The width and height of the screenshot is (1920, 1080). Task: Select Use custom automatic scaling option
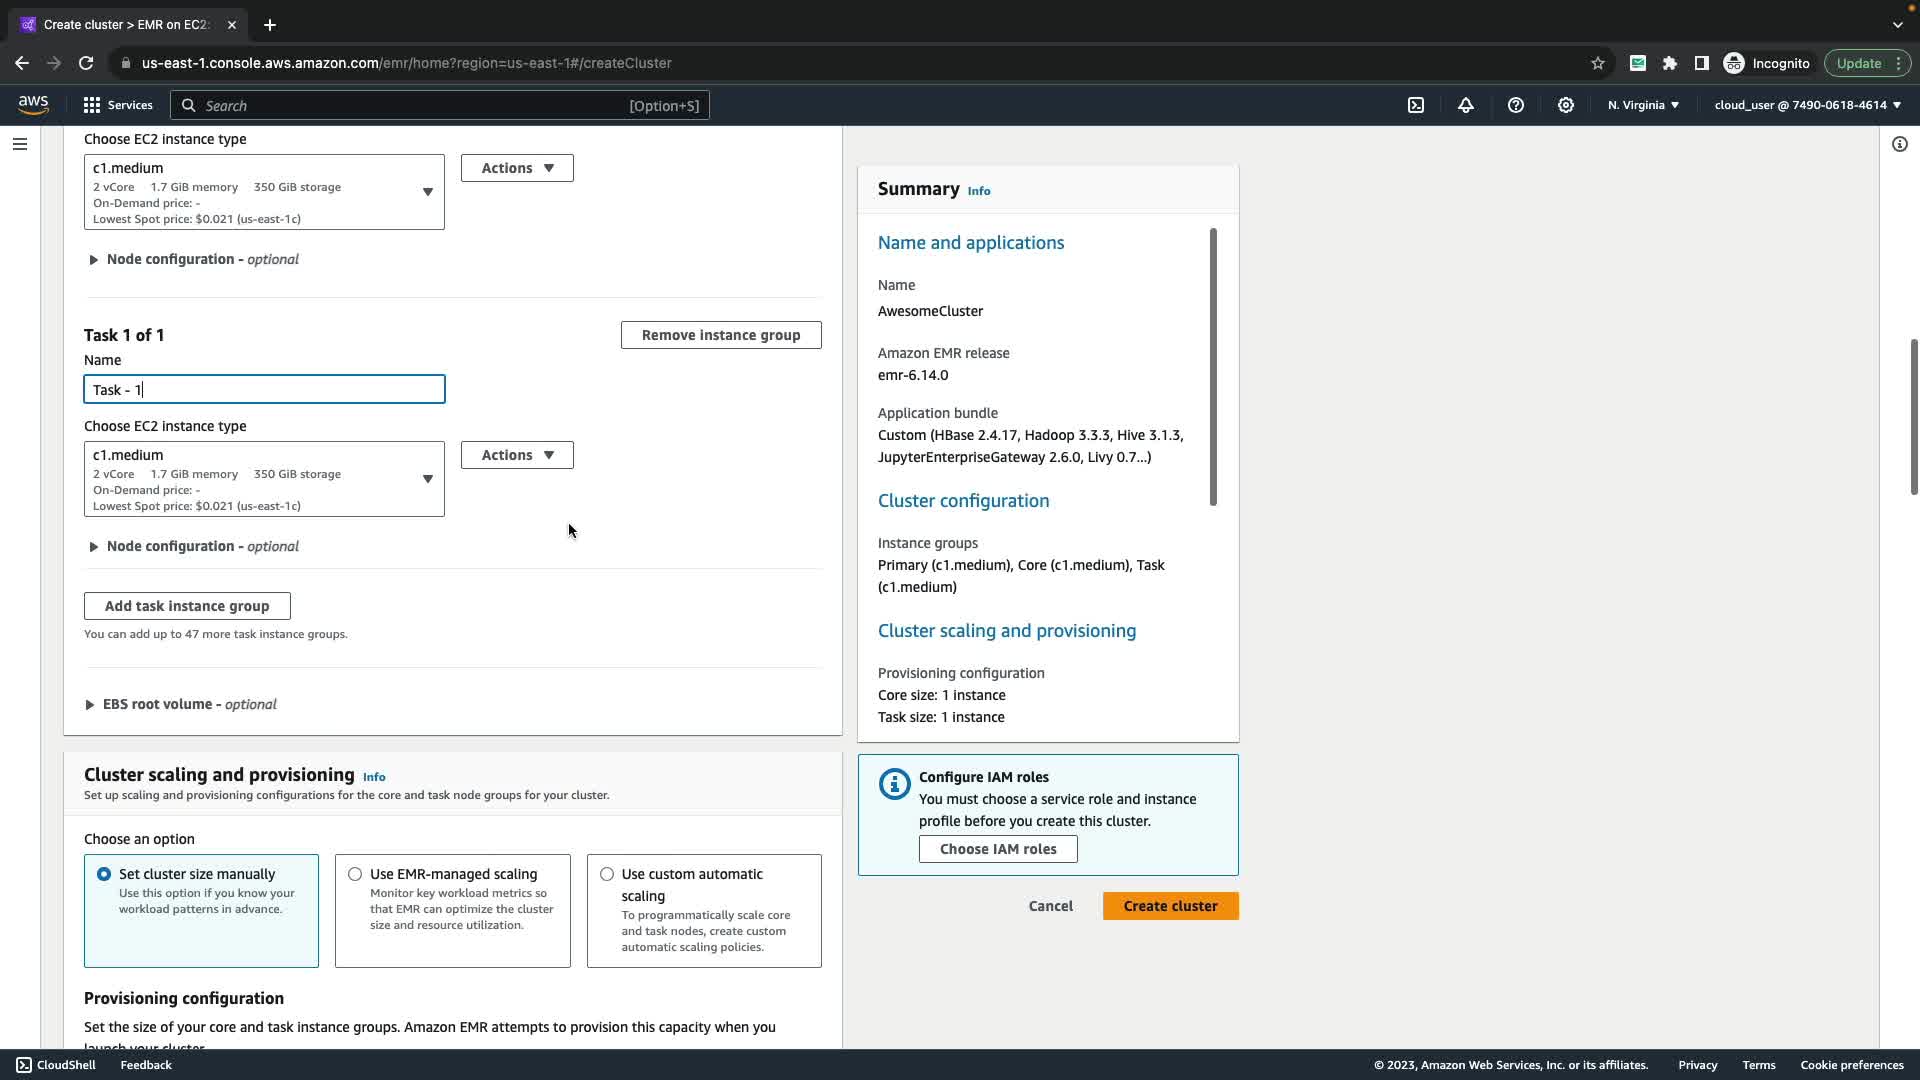point(607,874)
